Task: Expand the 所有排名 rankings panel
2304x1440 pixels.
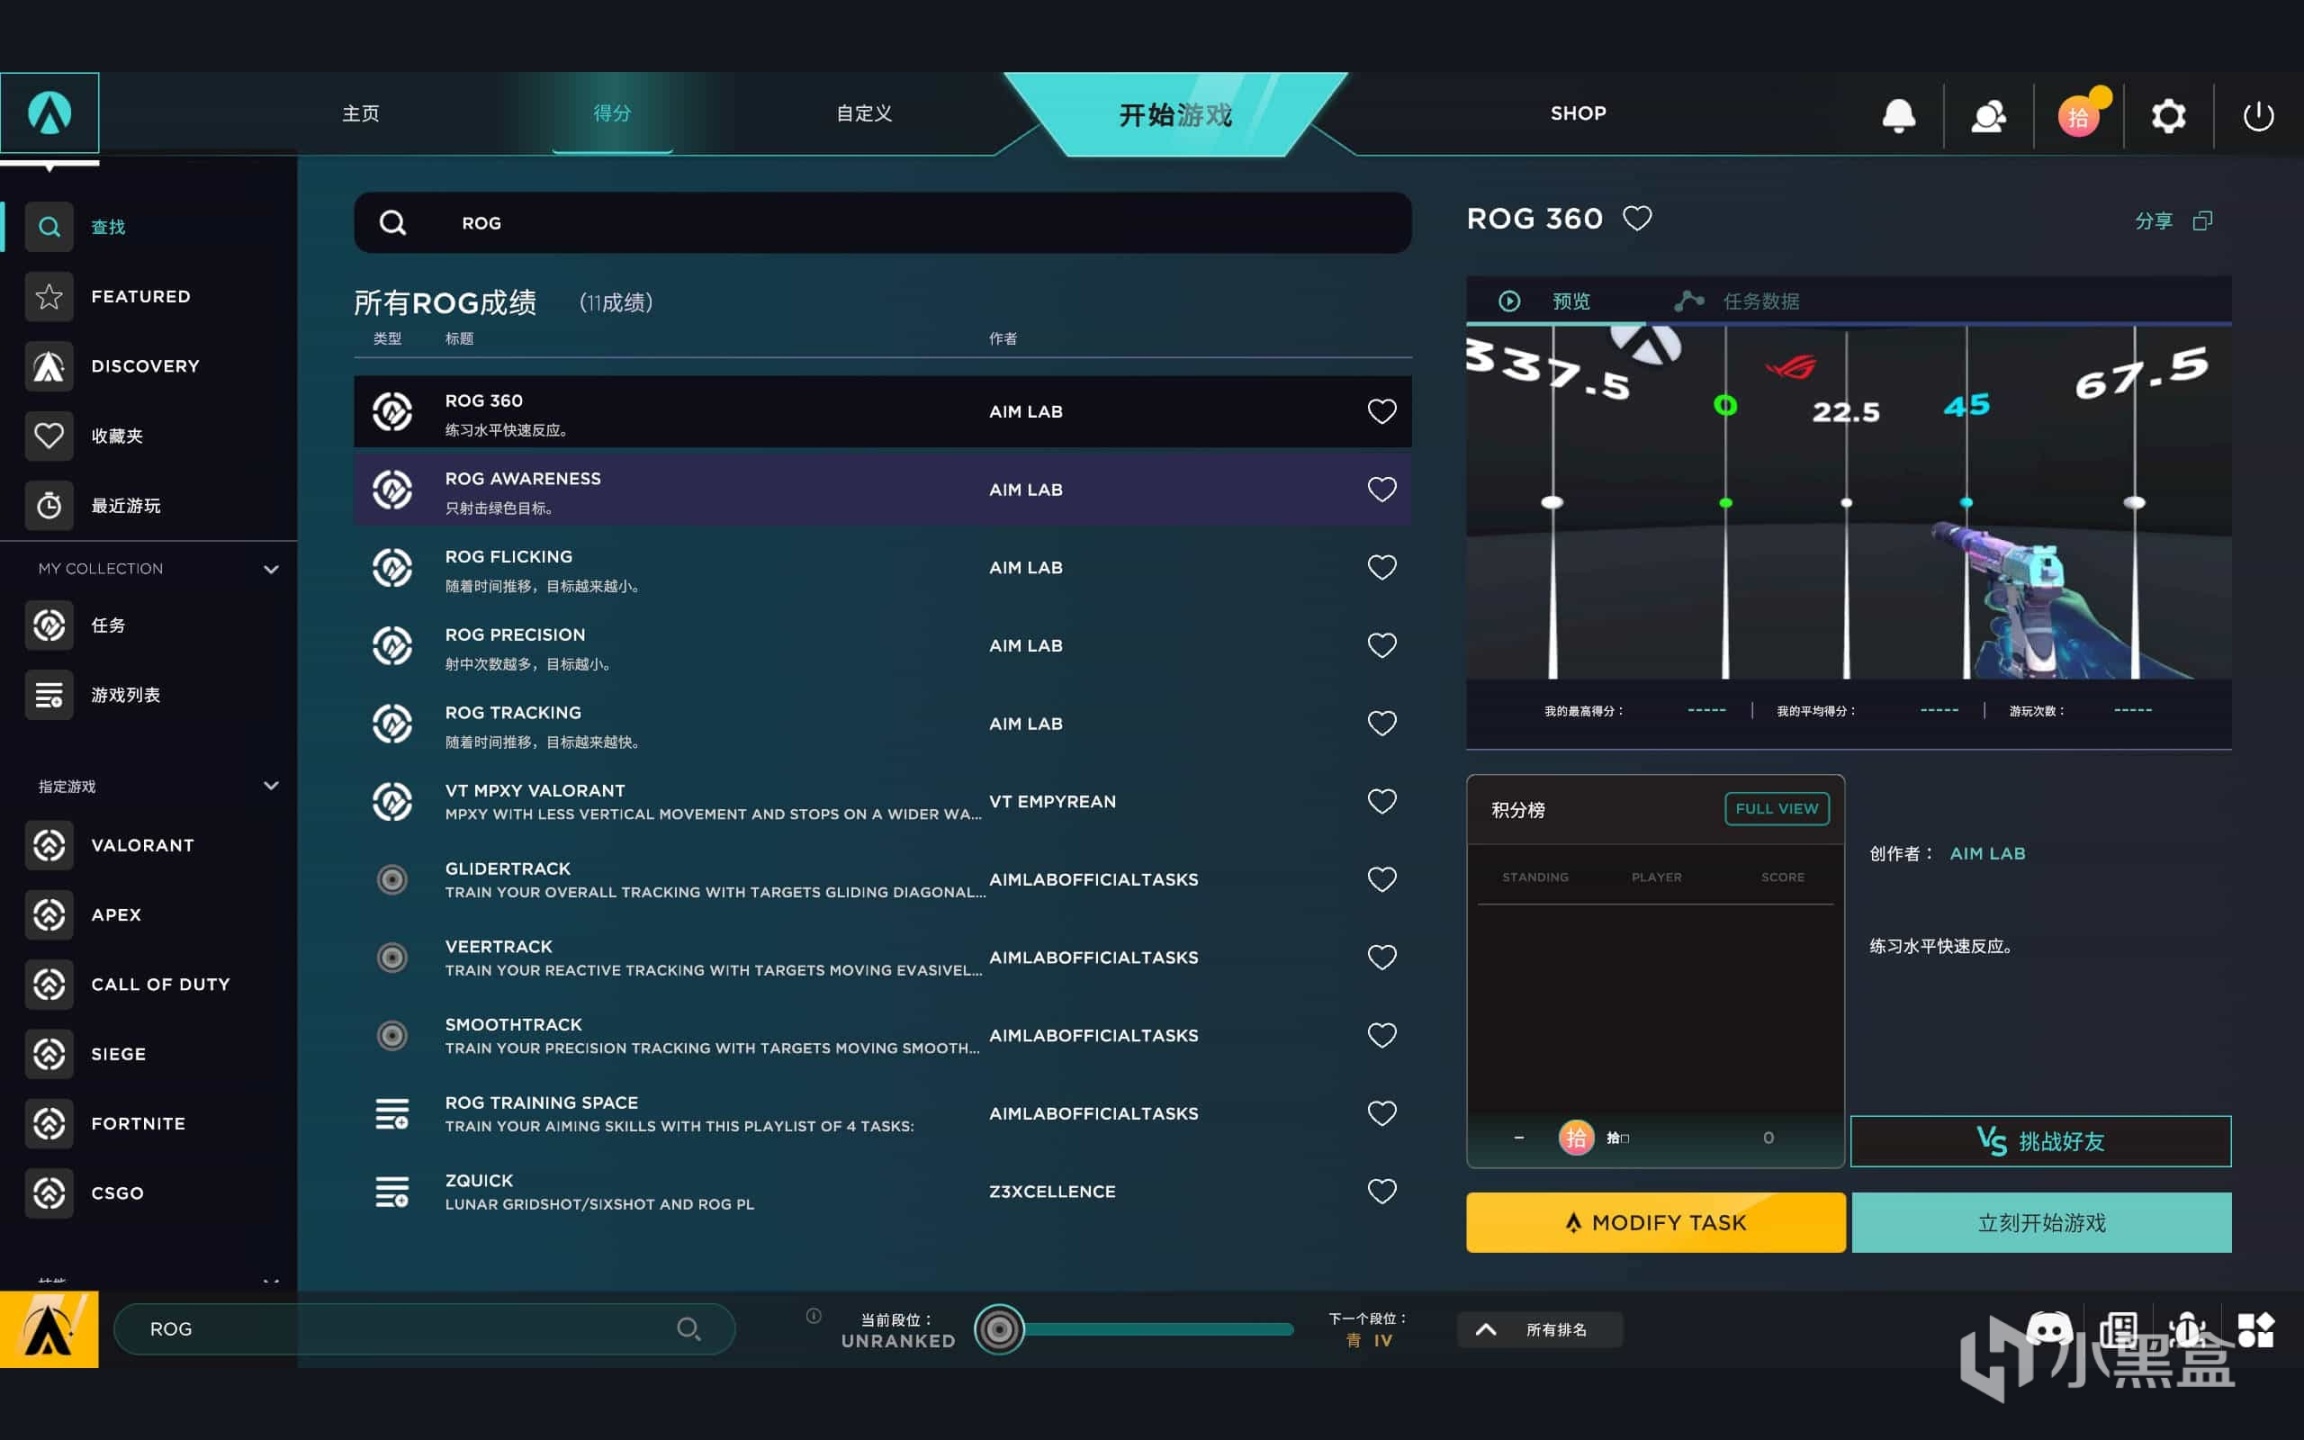Action: tap(1539, 1329)
